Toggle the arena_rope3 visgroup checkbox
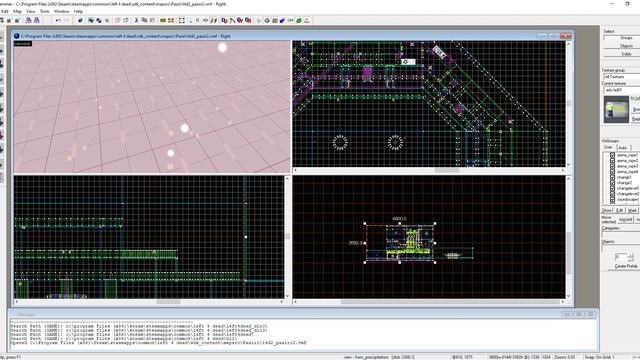The width and height of the screenshot is (640, 360). point(612,166)
